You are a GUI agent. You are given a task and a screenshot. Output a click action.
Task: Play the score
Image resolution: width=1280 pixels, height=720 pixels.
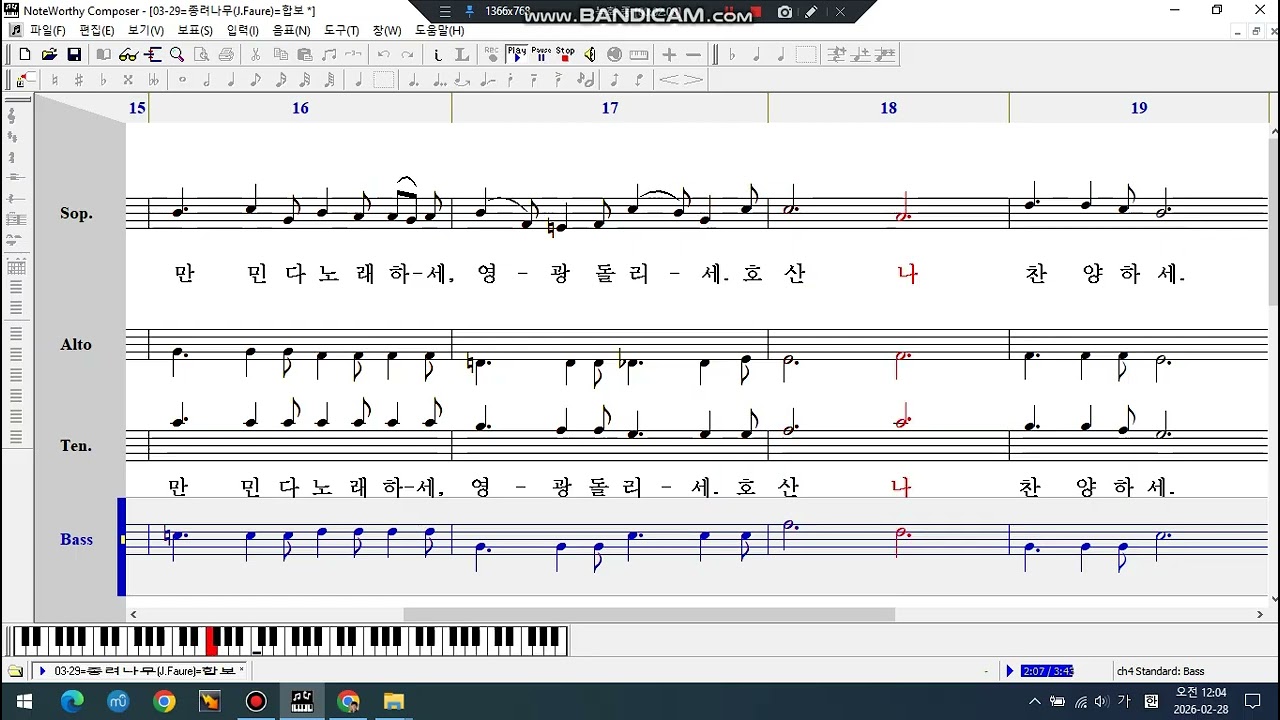[x=516, y=54]
